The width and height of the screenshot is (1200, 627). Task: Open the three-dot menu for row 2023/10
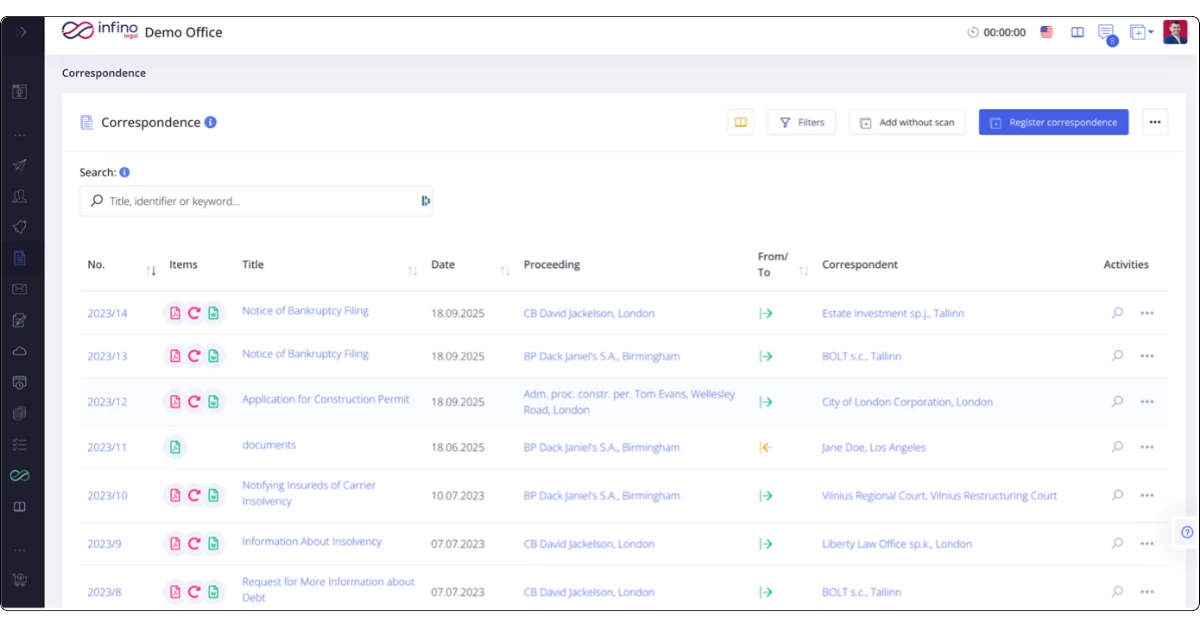(1147, 495)
